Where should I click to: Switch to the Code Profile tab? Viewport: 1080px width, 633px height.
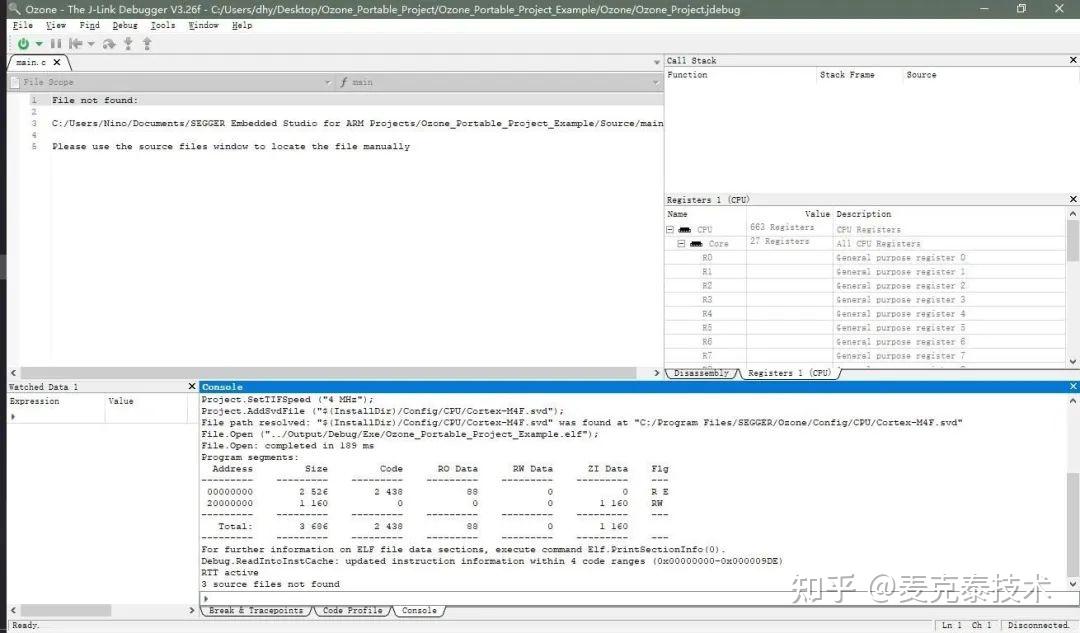click(x=352, y=610)
